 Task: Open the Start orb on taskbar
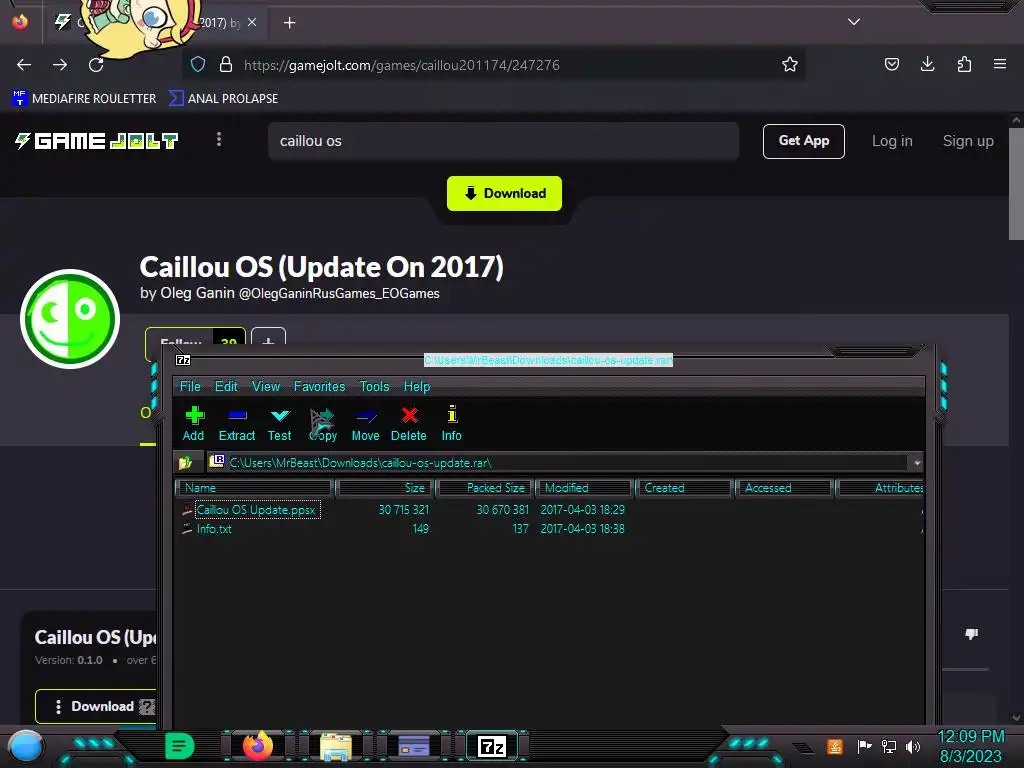coord(25,746)
